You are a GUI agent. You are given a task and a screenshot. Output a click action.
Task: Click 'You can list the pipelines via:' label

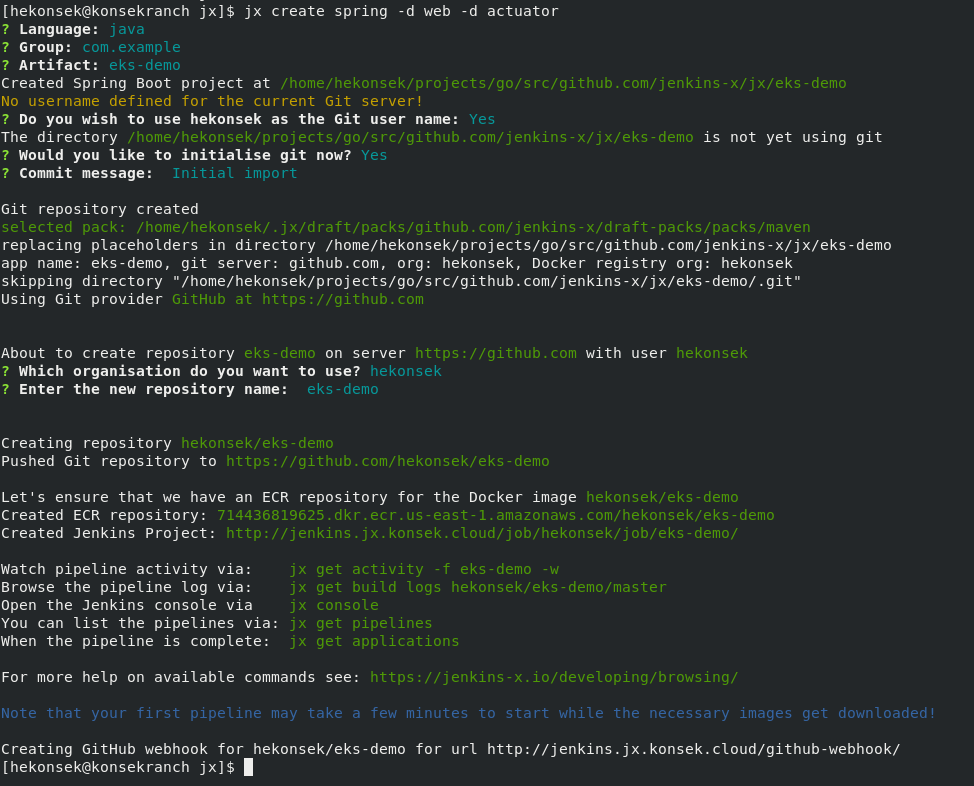point(140,624)
